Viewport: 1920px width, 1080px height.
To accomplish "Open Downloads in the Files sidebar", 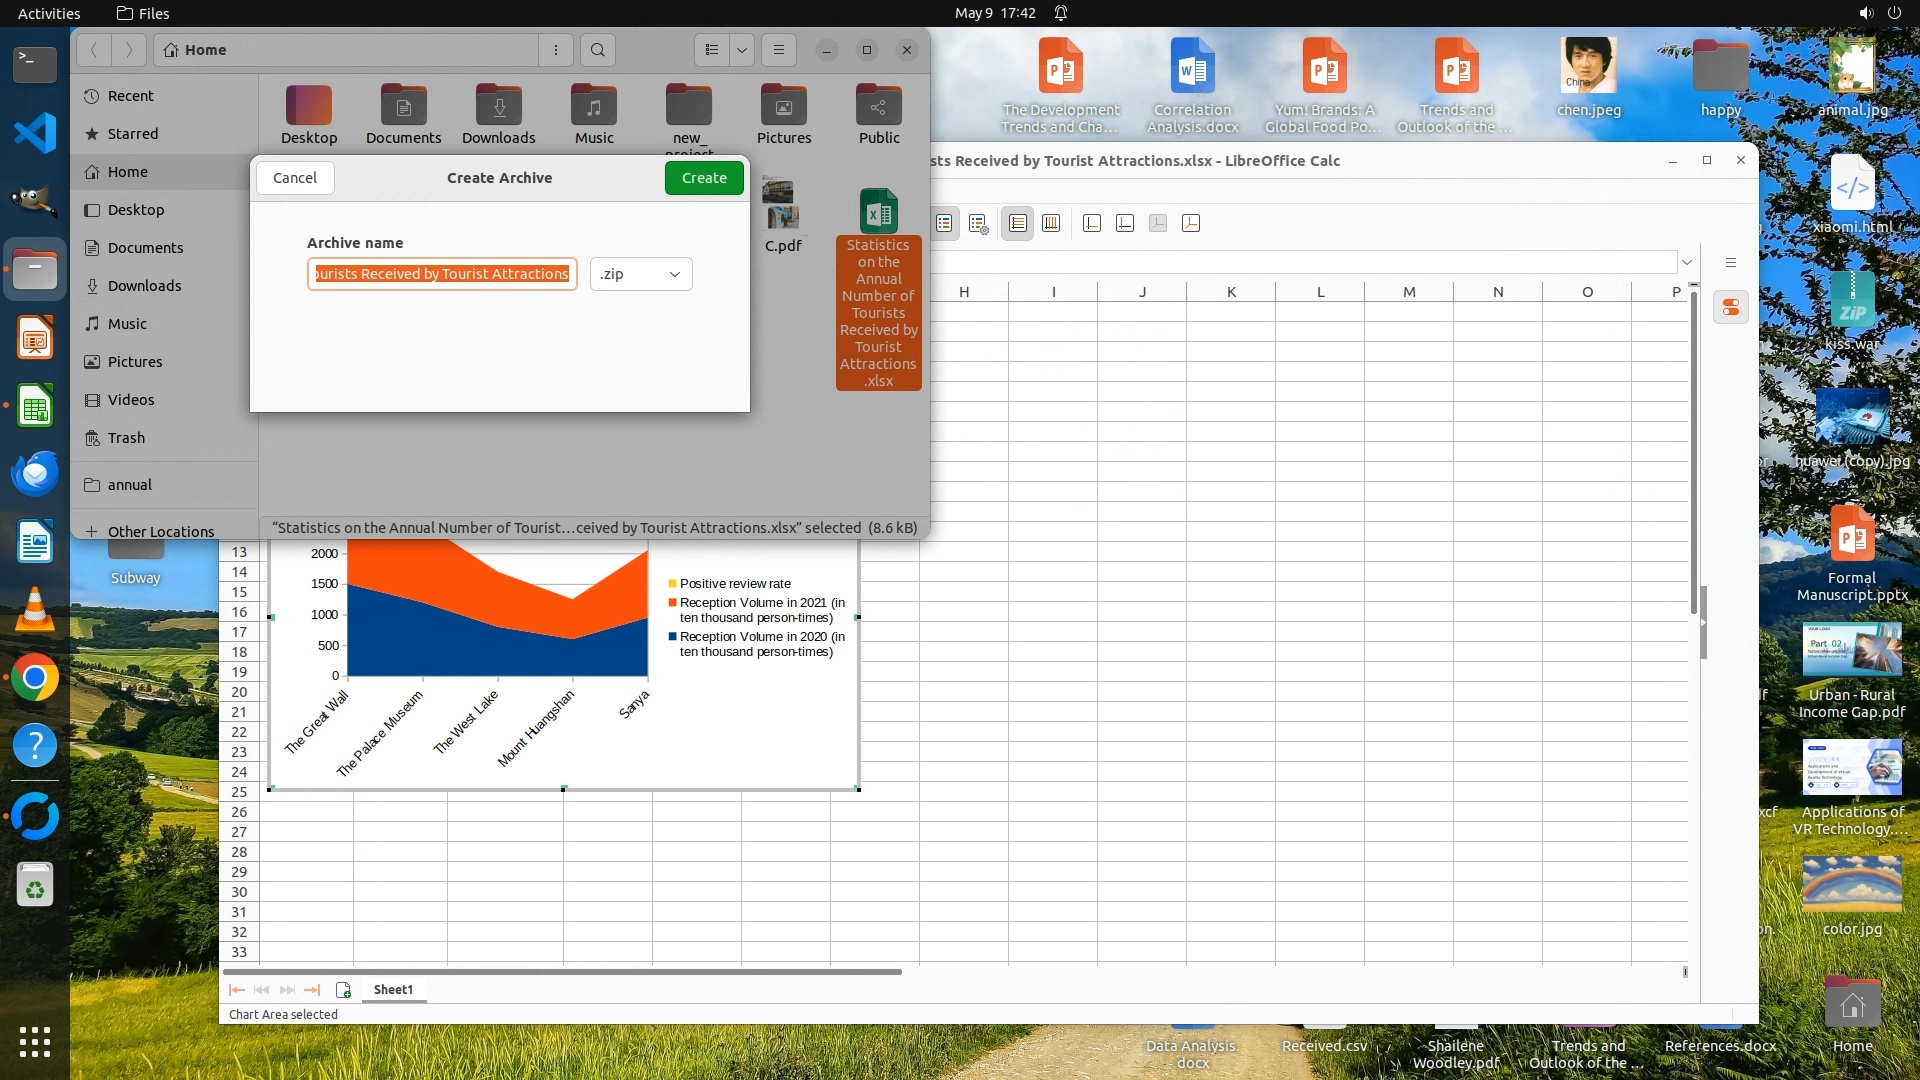I will point(144,286).
